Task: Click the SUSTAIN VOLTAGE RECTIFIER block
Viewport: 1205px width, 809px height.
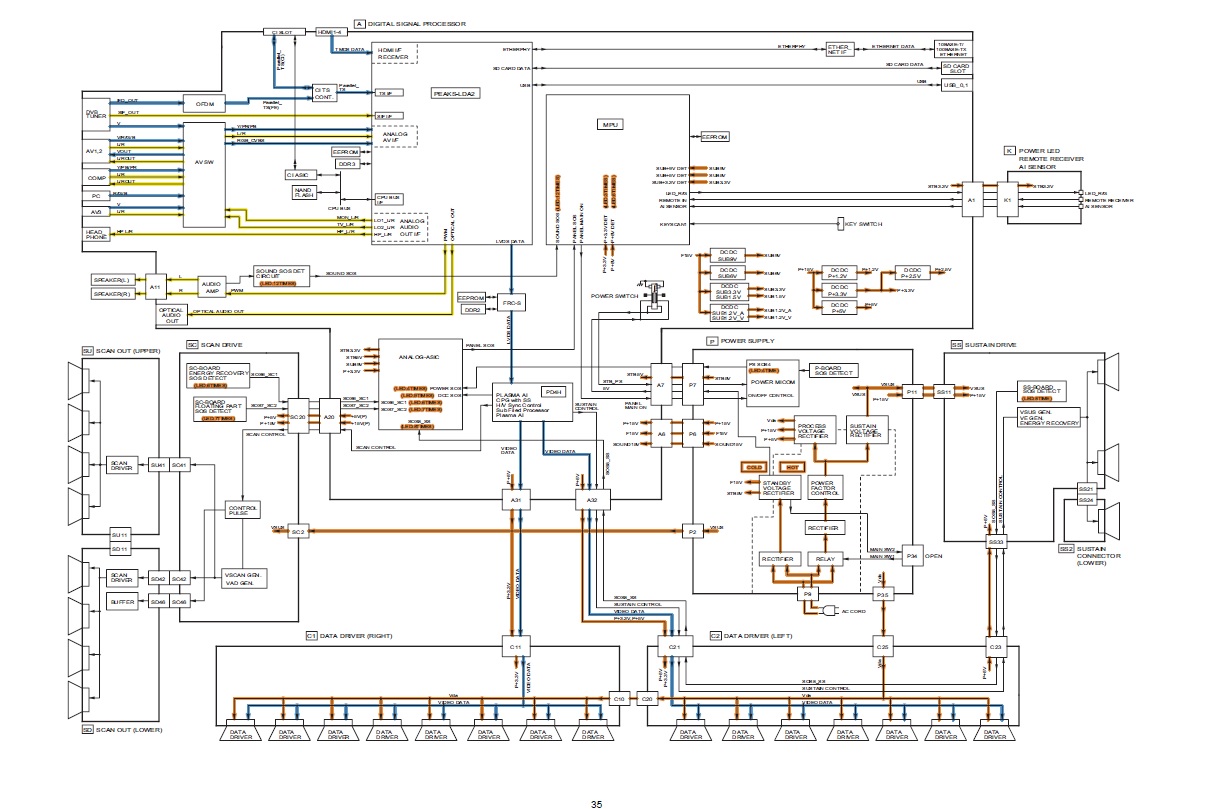Action: 866,430
